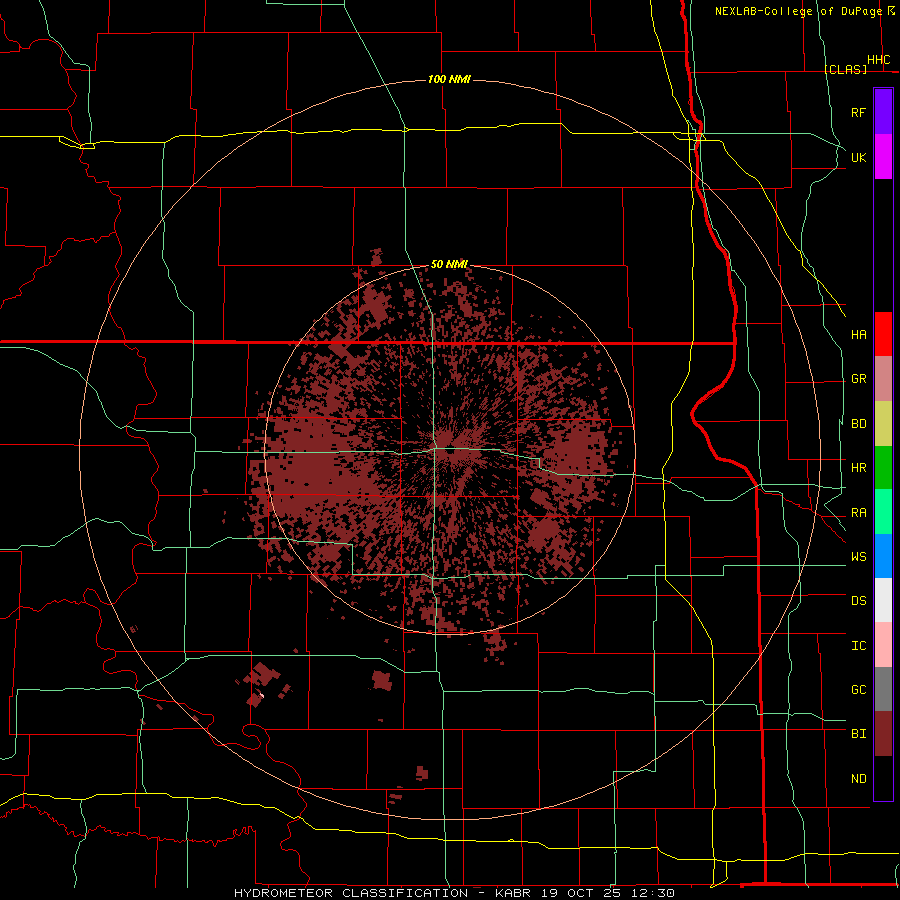Click the green HR legend swatch
The height and width of the screenshot is (900, 900).
click(x=883, y=468)
